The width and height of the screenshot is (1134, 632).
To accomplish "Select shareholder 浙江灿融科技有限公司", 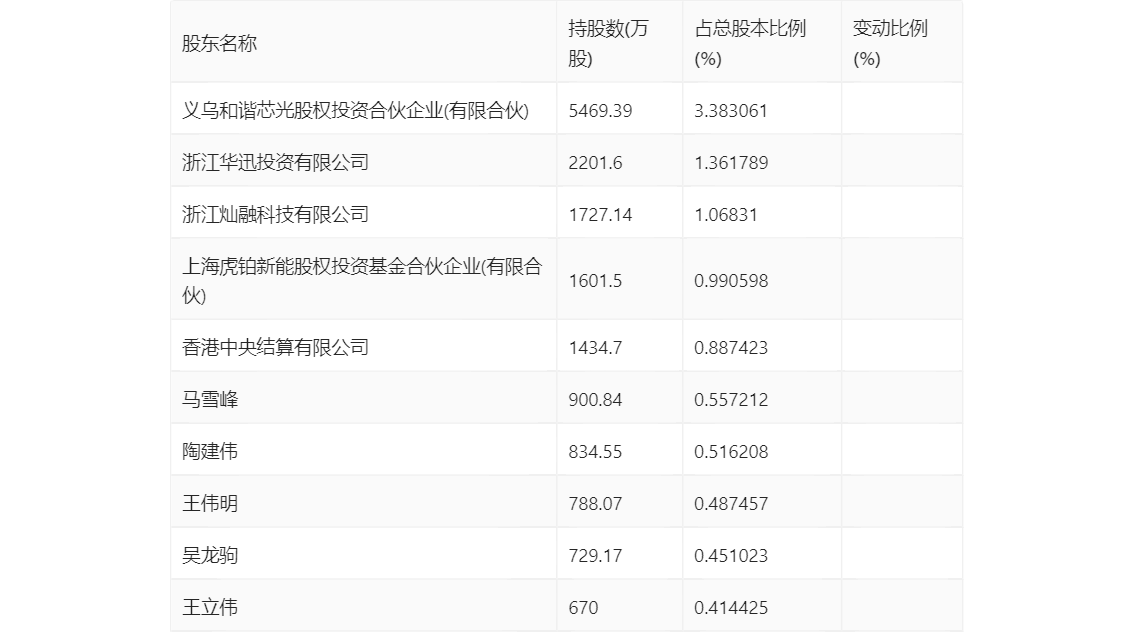I will click(x=275, y=215).
